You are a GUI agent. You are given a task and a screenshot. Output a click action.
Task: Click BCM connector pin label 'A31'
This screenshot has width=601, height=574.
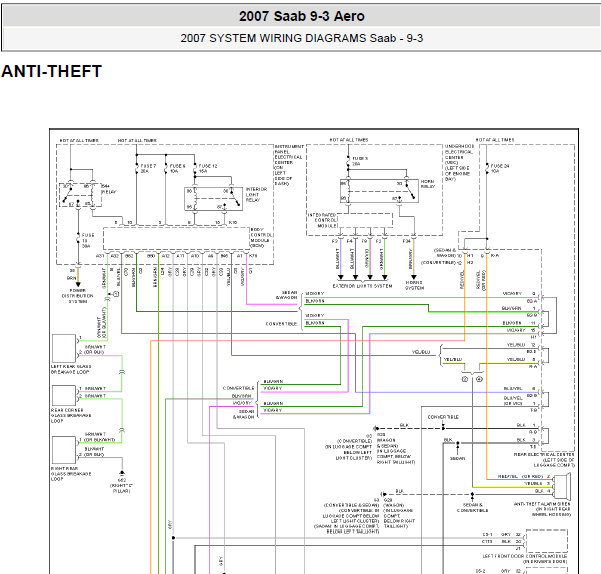(x=100, y=256)
